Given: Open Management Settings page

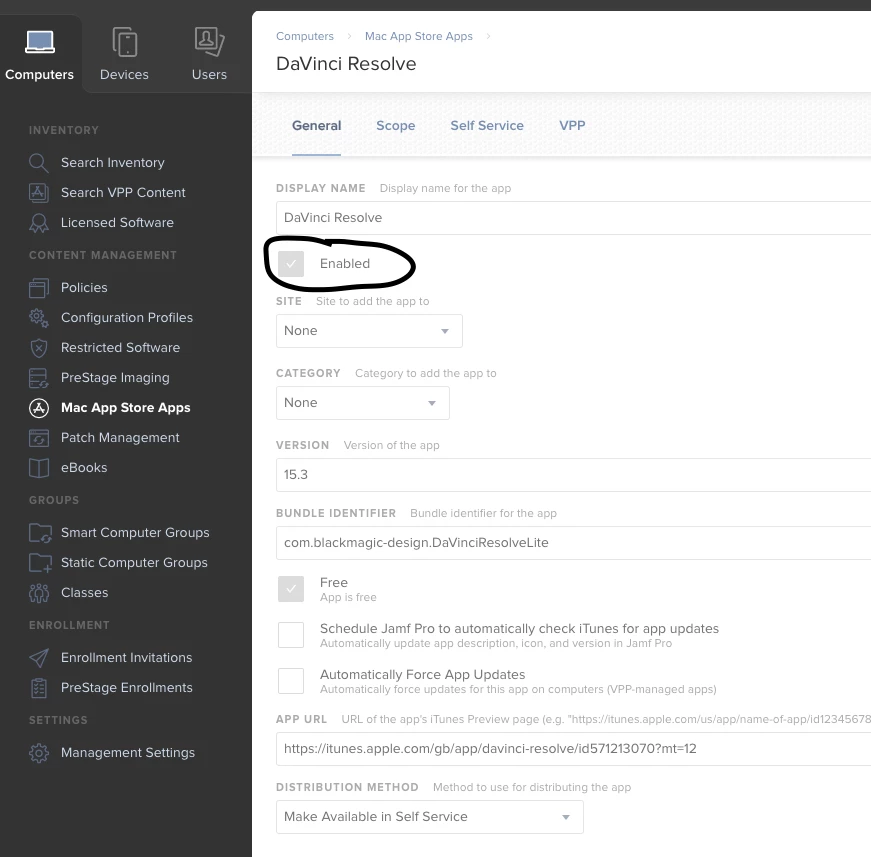Looking at the screenshot, I should [x=128, y=753].
